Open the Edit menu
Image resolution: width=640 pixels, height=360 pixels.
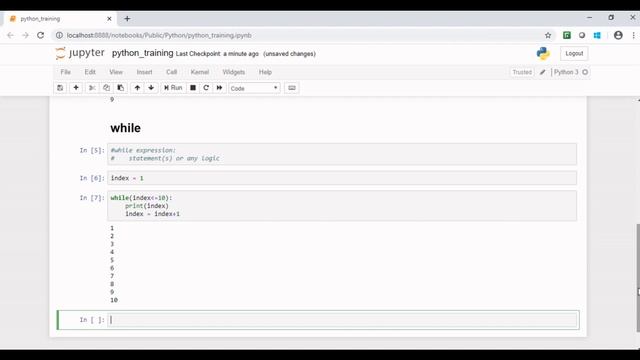coord(90,72)
